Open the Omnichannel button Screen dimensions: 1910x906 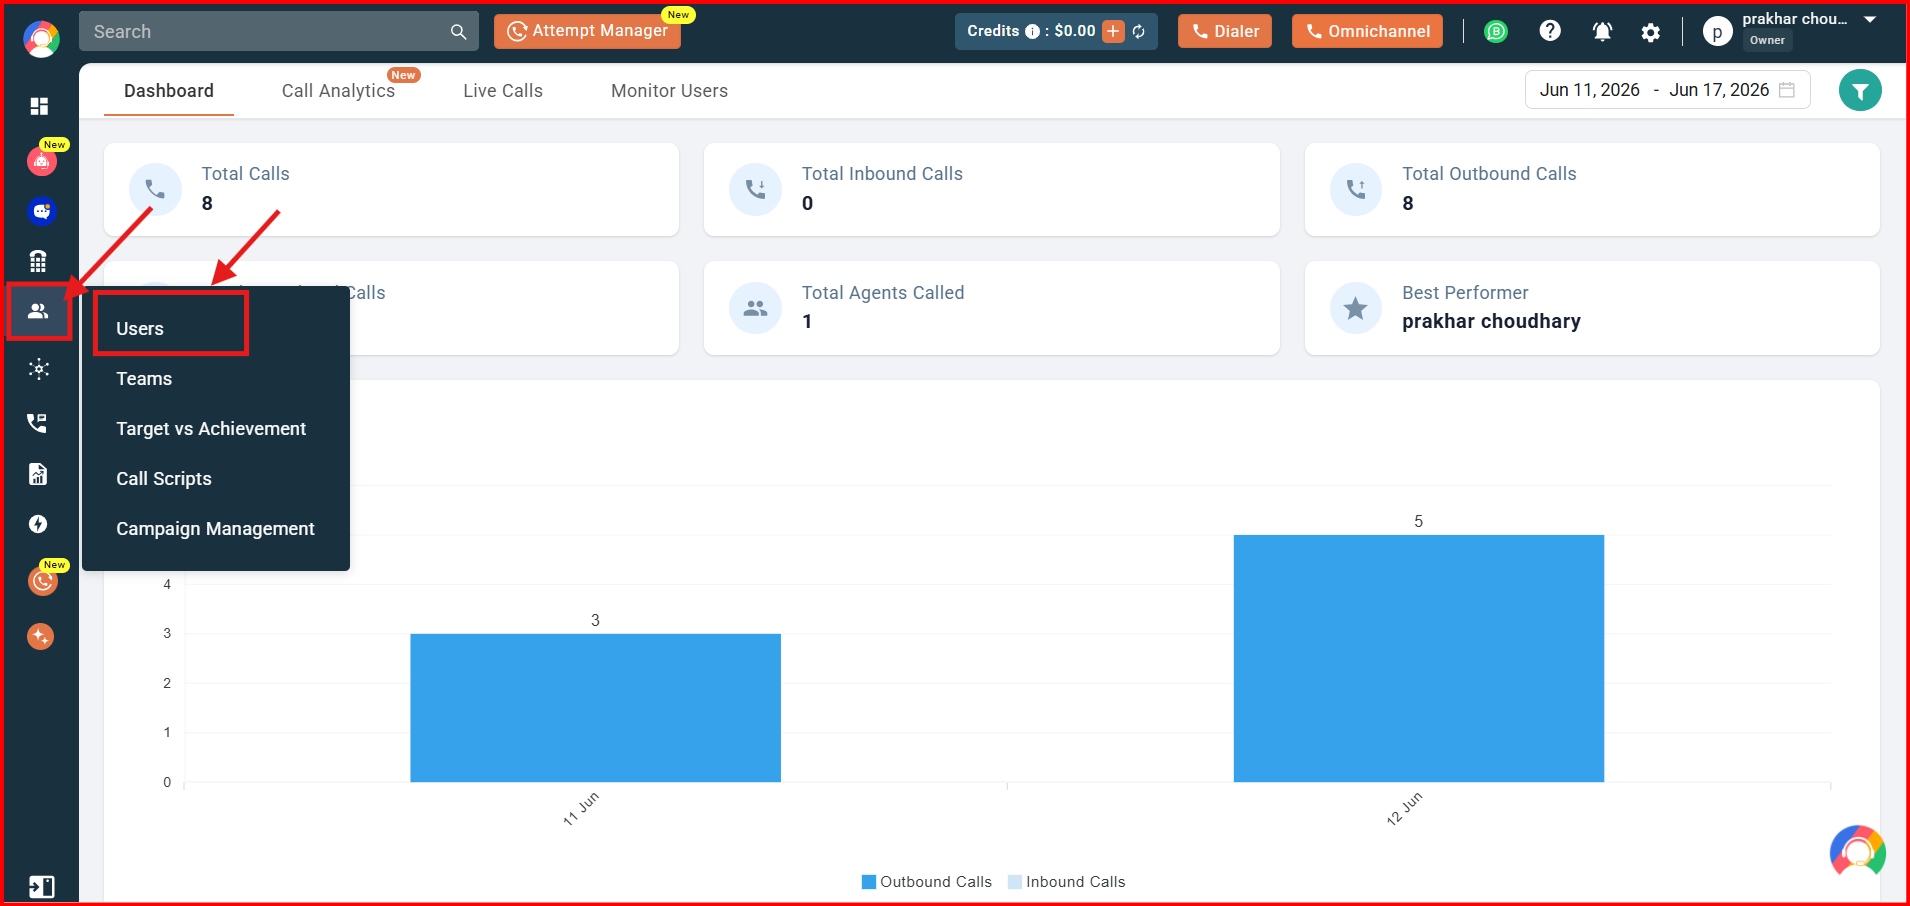1367,31
